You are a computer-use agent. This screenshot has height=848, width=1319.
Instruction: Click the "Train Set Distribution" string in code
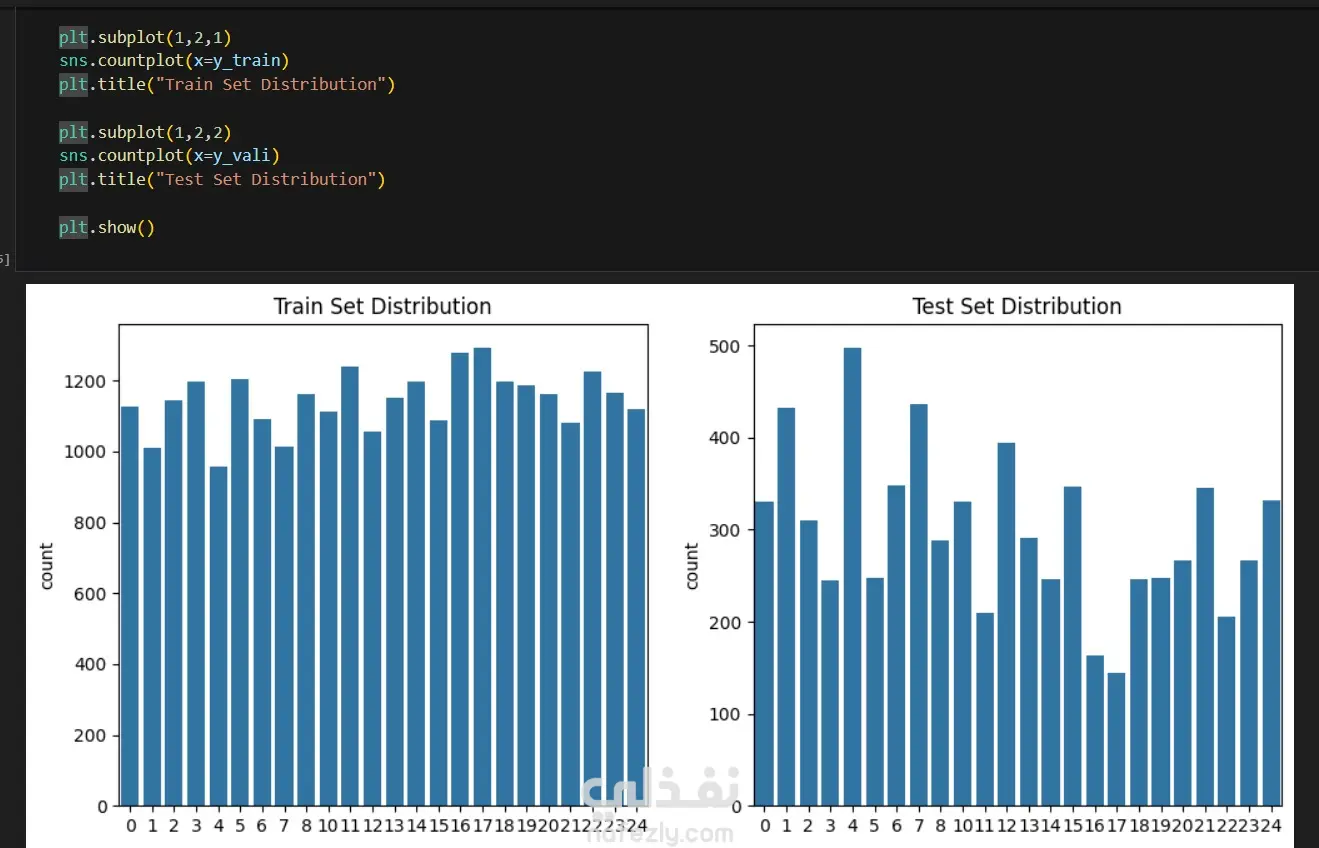pos(270,85)
